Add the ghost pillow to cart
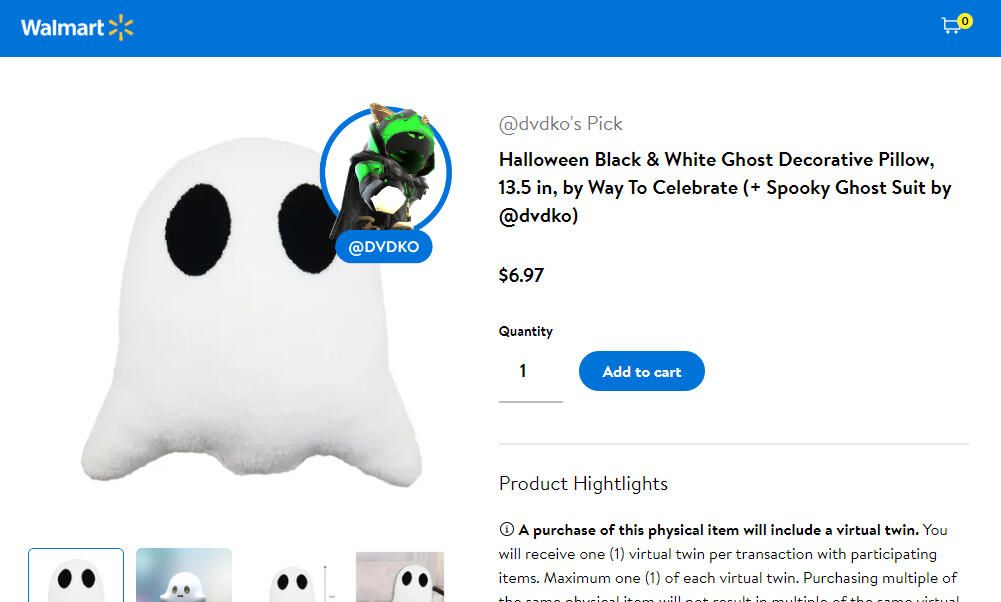Screen dimensions: 1001x602 tap(641, 371)
